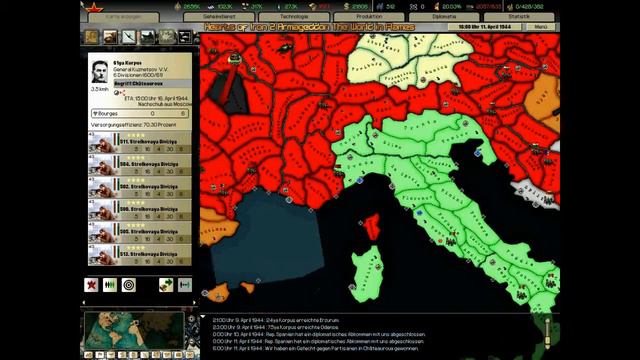The height and width of the screenshot is (360, 640).
Task: Select the 582. Strelkovaya Diviziya row
Action: tap(140, 187)
